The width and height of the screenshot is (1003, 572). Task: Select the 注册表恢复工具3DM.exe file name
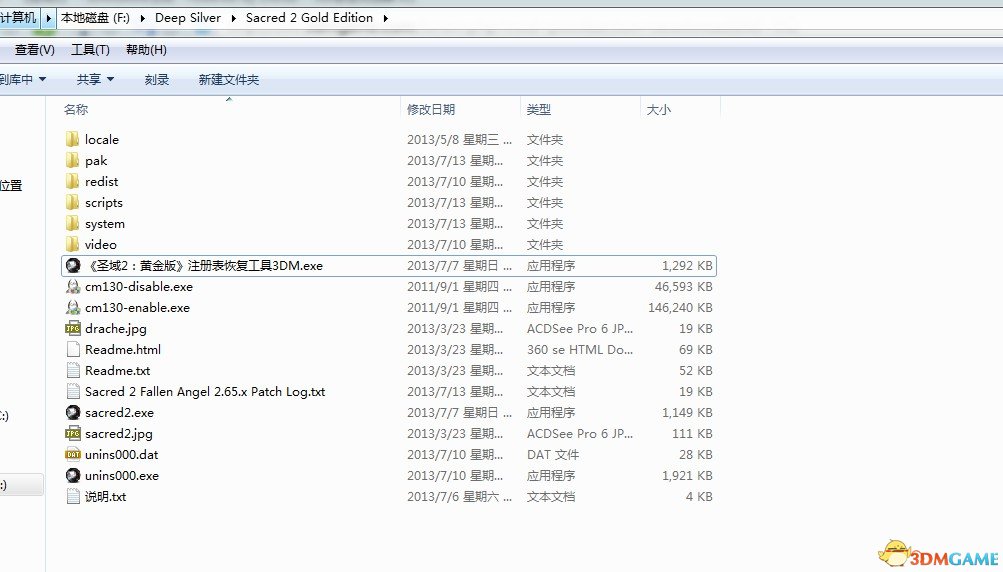[204, 266]
